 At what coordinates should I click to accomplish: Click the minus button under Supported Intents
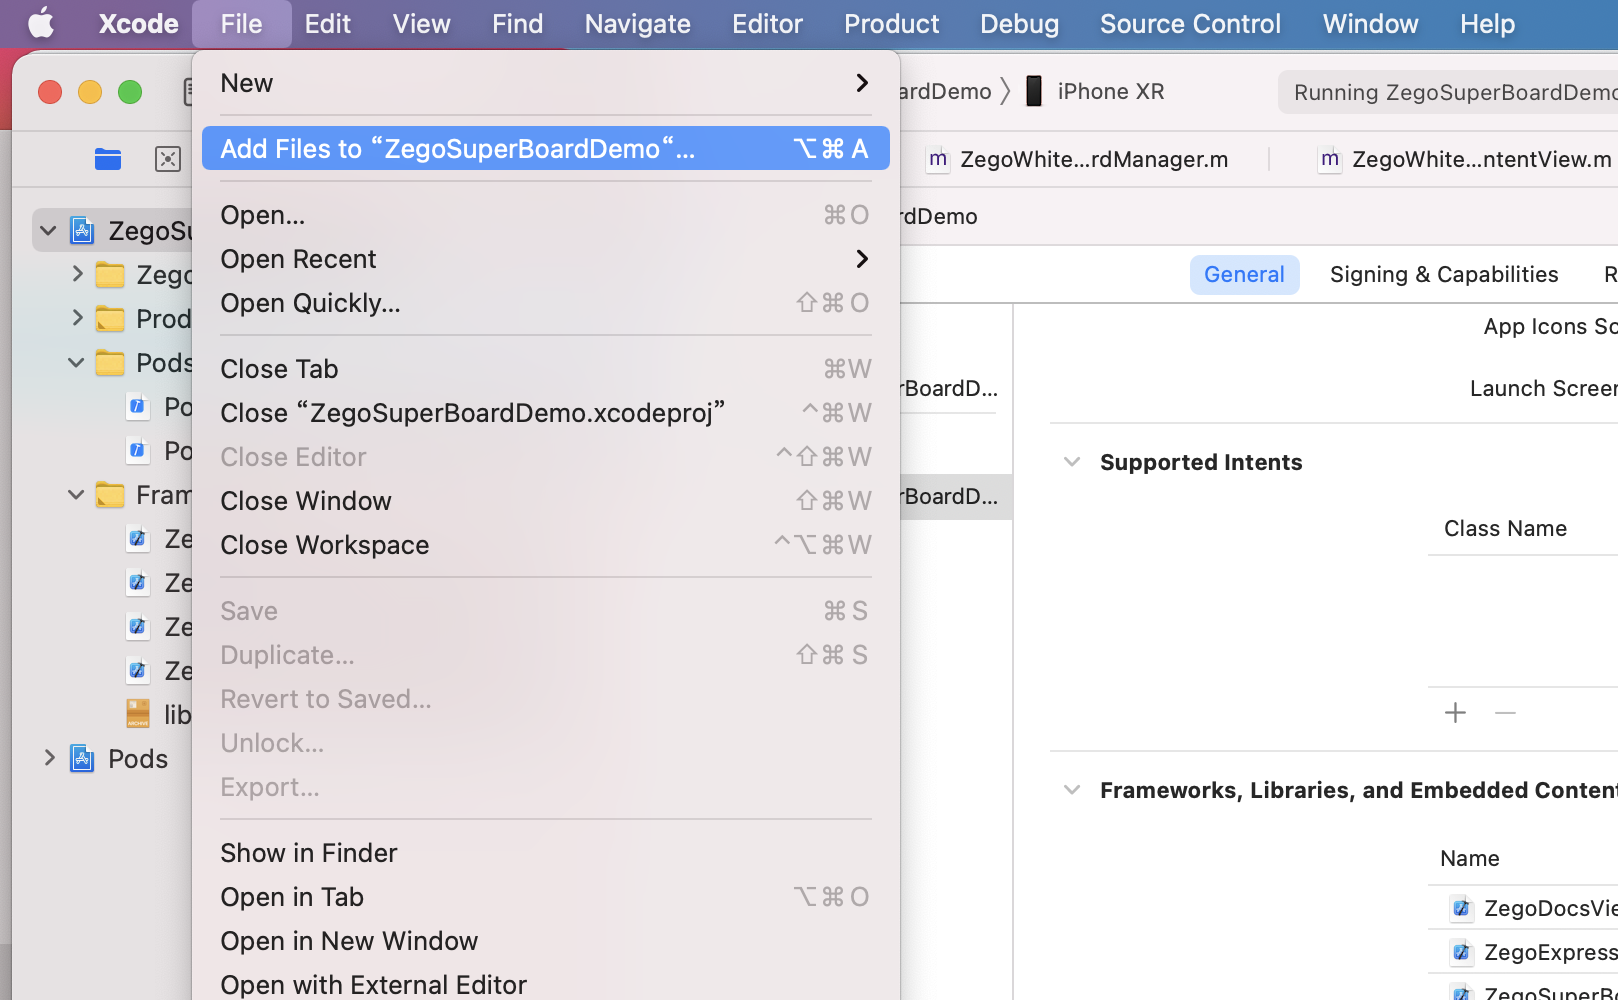tap(1505, 713)
